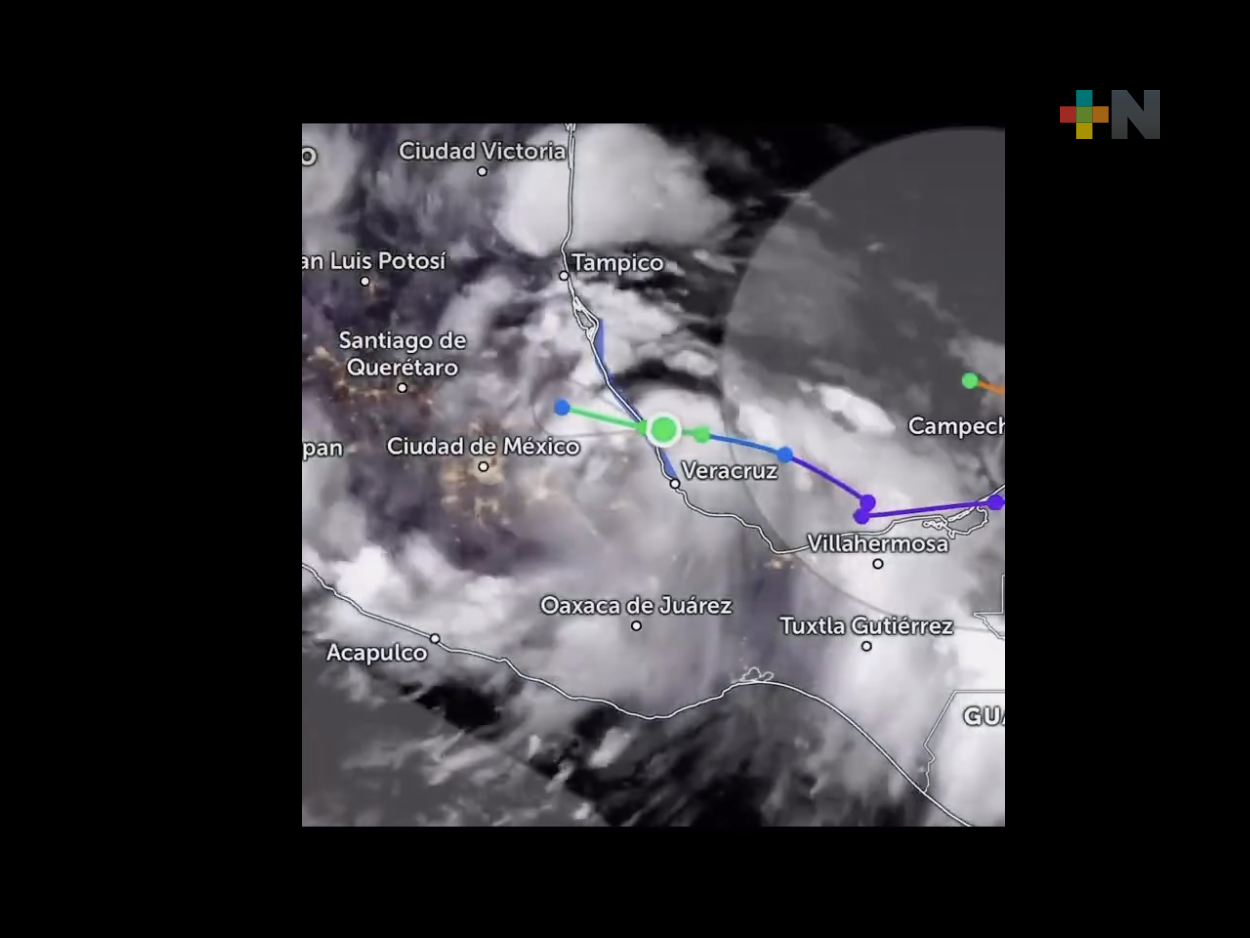Screen dimensions: 1250x938
Task: Click the TVN channel logo
Action: coord(1109,114)
